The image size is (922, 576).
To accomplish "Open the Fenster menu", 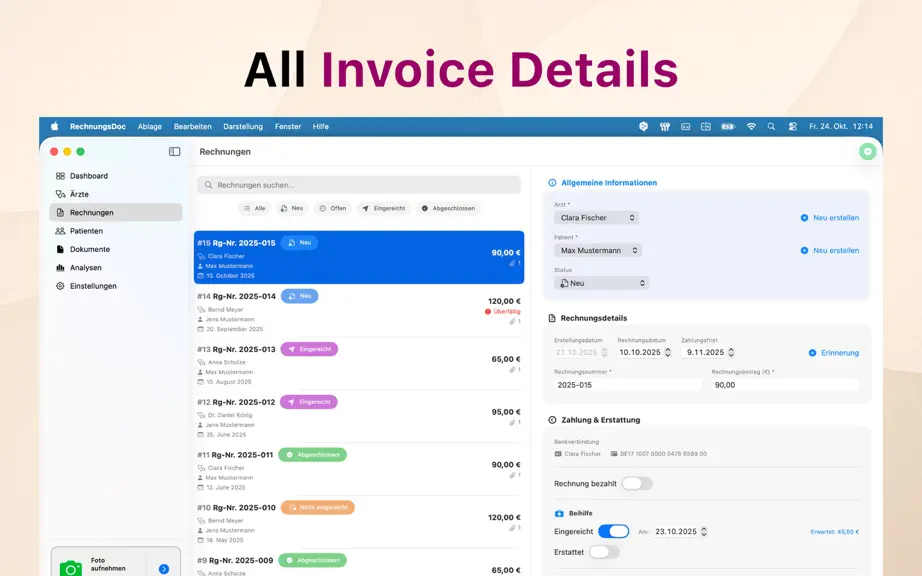I will (x=288, y=126).
